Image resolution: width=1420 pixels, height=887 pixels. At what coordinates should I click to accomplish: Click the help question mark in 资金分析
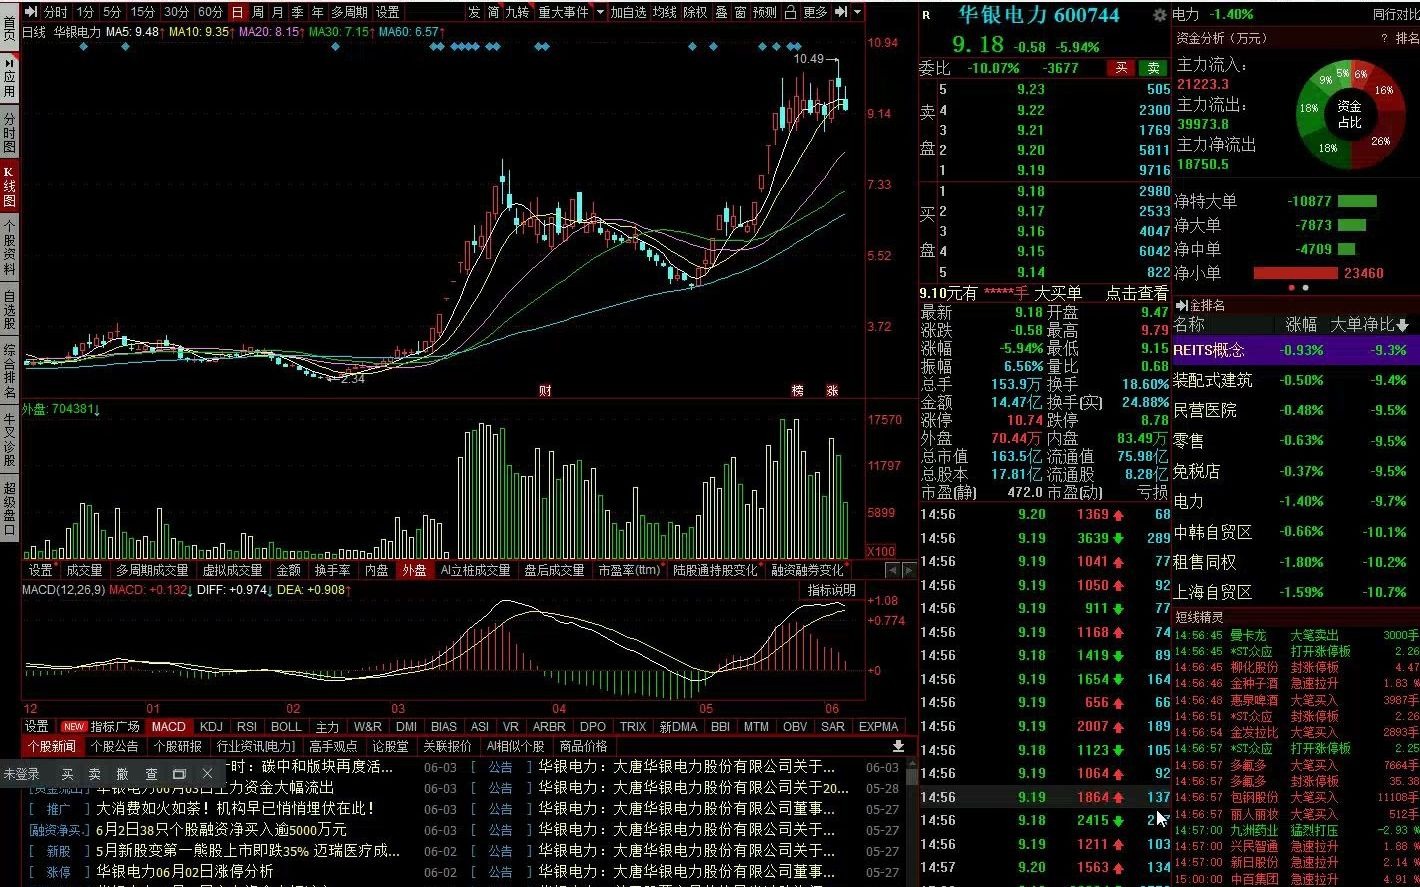pos(1384,38)
